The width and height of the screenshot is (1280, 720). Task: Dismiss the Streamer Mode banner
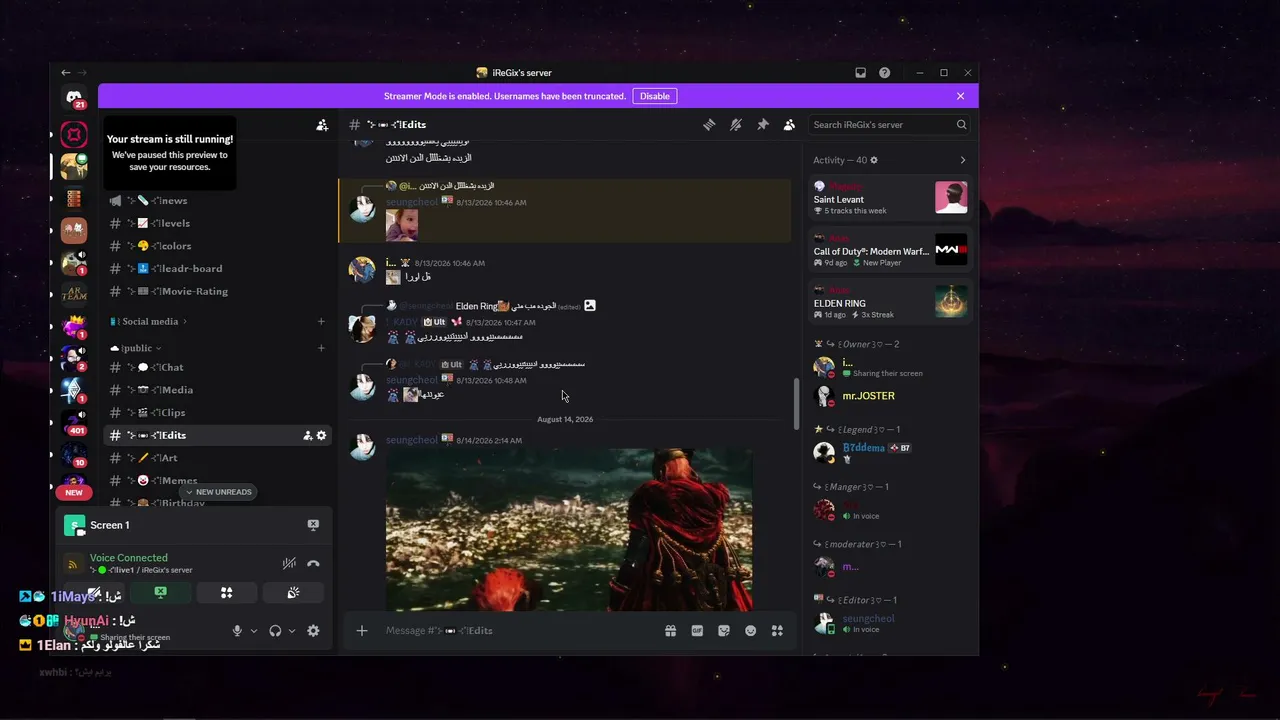(960, 96)
